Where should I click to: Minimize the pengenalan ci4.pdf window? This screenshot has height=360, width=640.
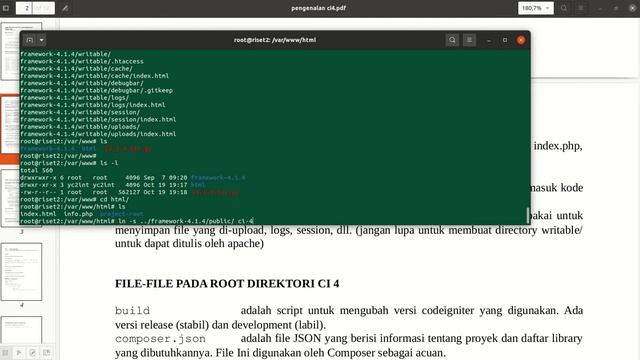[x=600, y=8]
